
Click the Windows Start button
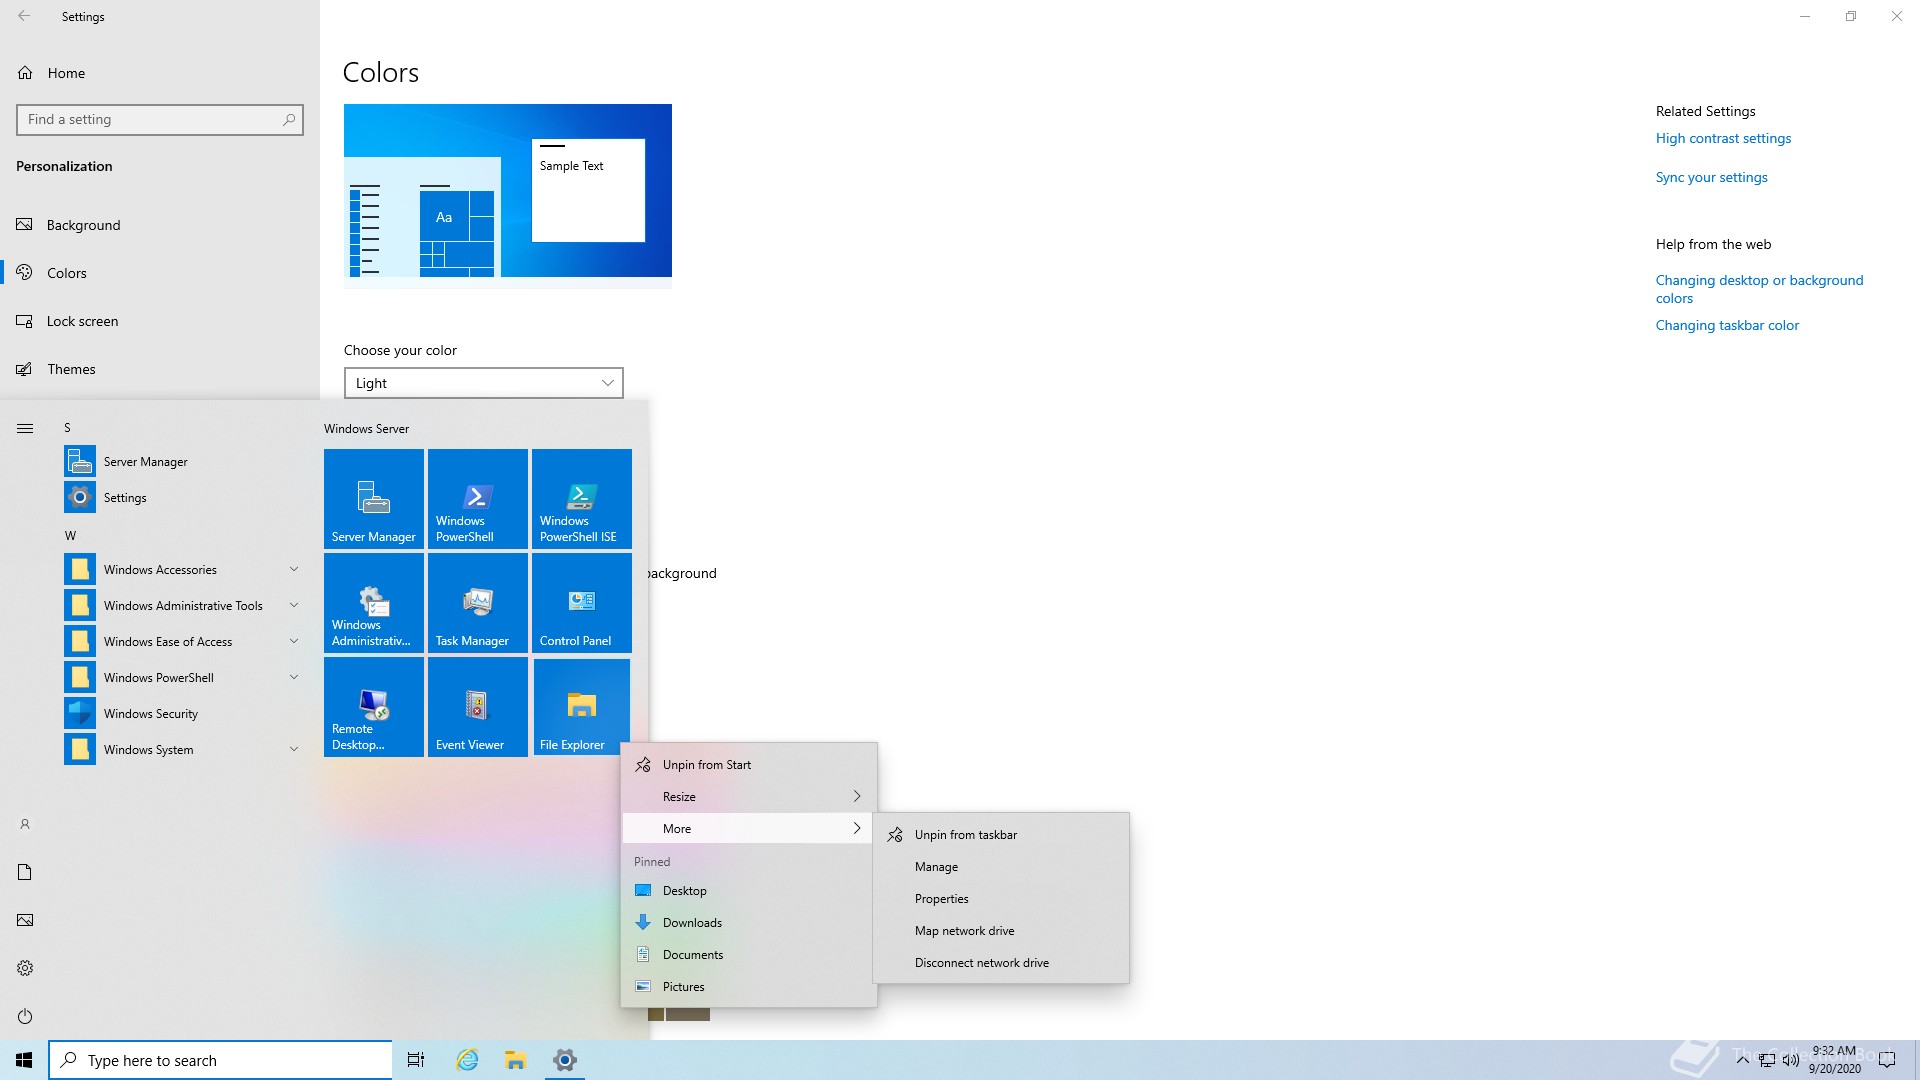pos(24,1060)
